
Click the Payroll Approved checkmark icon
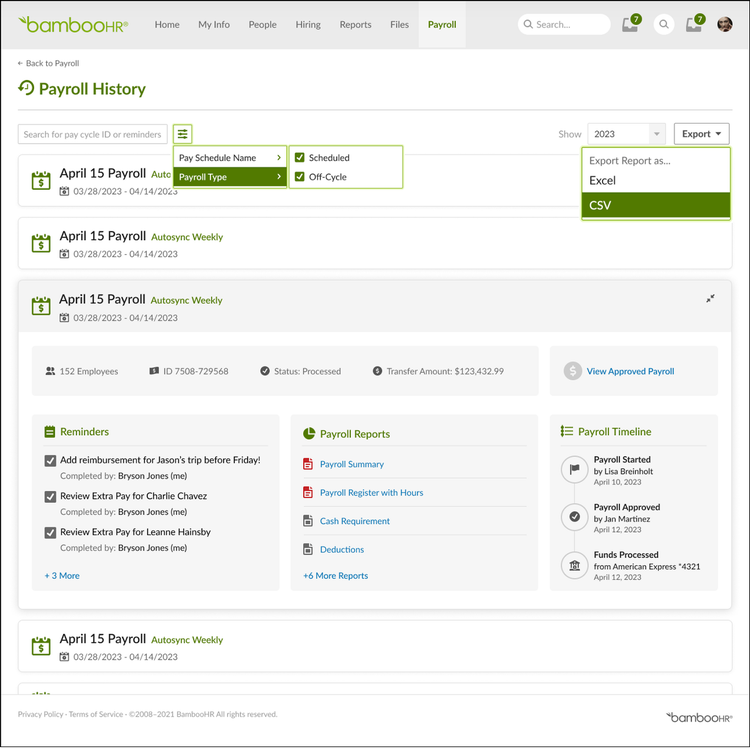pyautogui.click(x=574, y=517)
